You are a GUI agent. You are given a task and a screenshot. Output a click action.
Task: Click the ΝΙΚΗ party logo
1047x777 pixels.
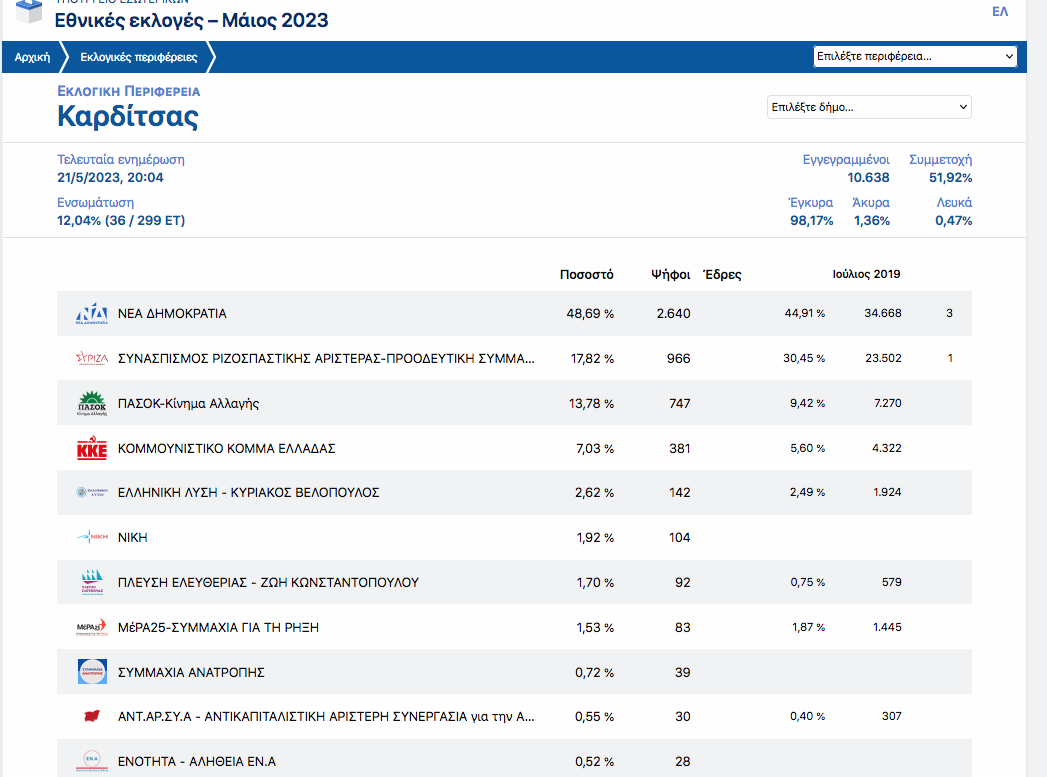point(92,537)
